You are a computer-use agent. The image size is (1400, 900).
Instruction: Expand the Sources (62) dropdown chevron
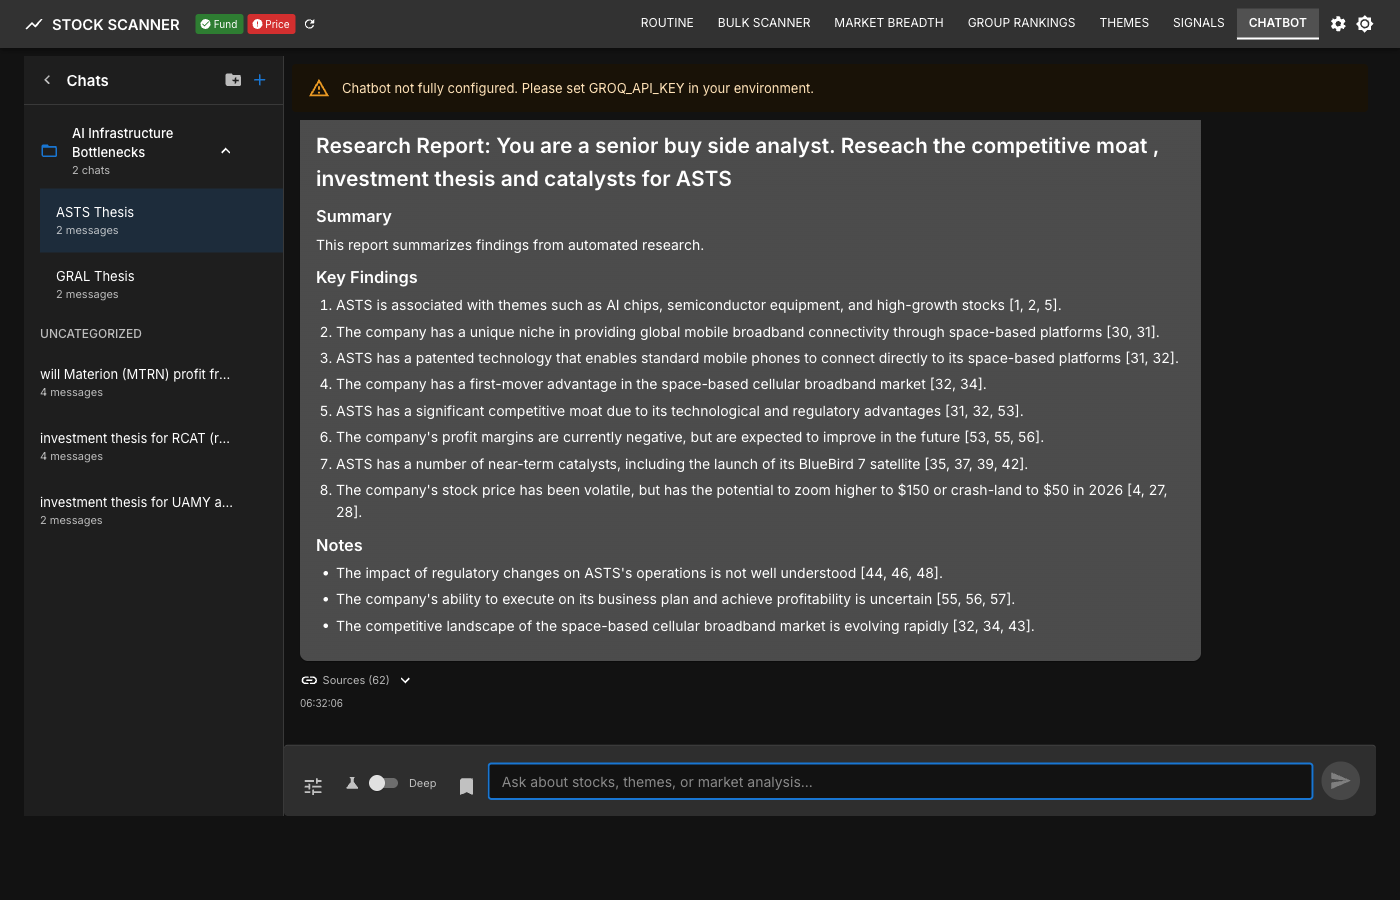405,680
